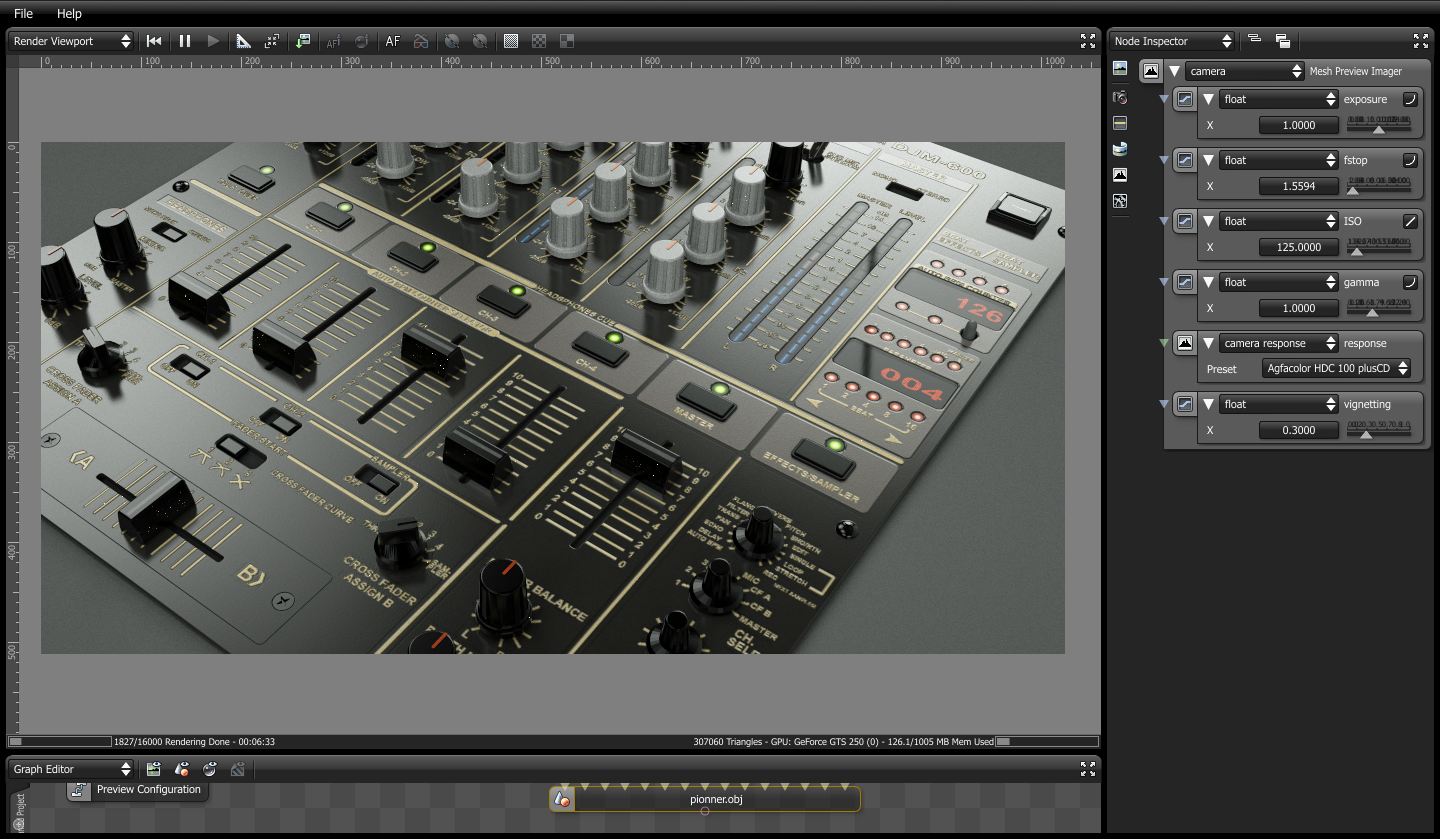Screen dimensions: 1440x839
Task: Click the vignetting float node icon
Action: (x=1185, y=404)
